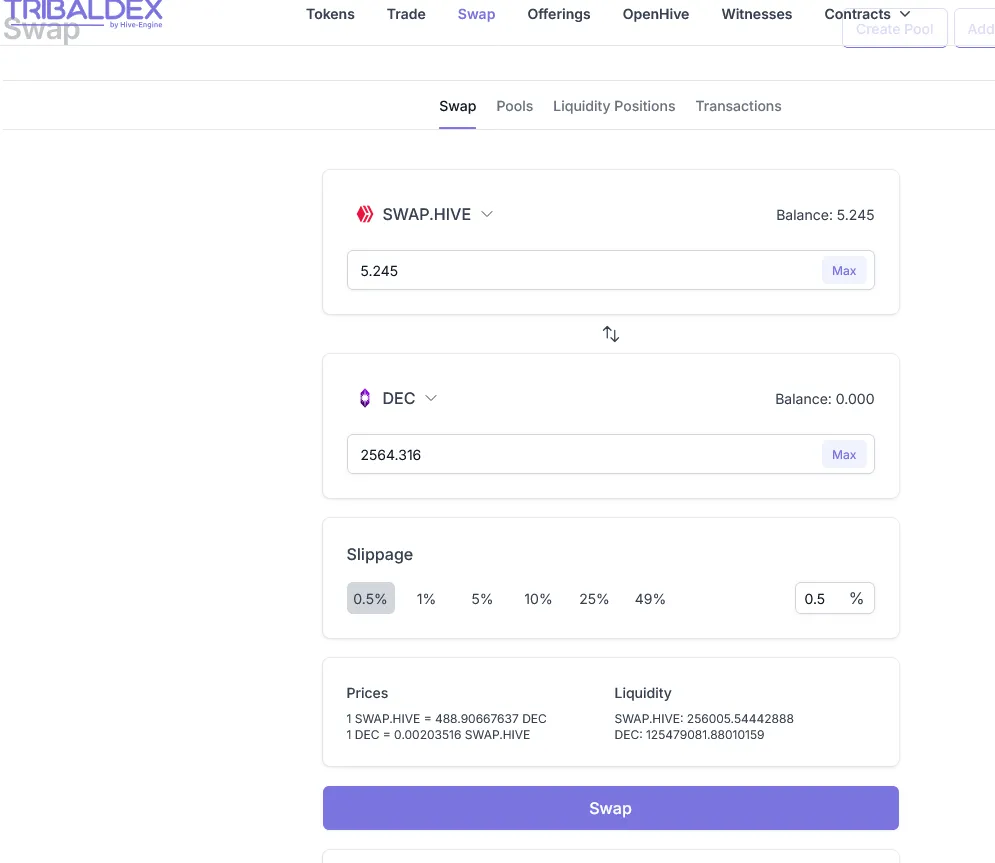
Task: Go to Offerings page
Action: click(559, 14)
